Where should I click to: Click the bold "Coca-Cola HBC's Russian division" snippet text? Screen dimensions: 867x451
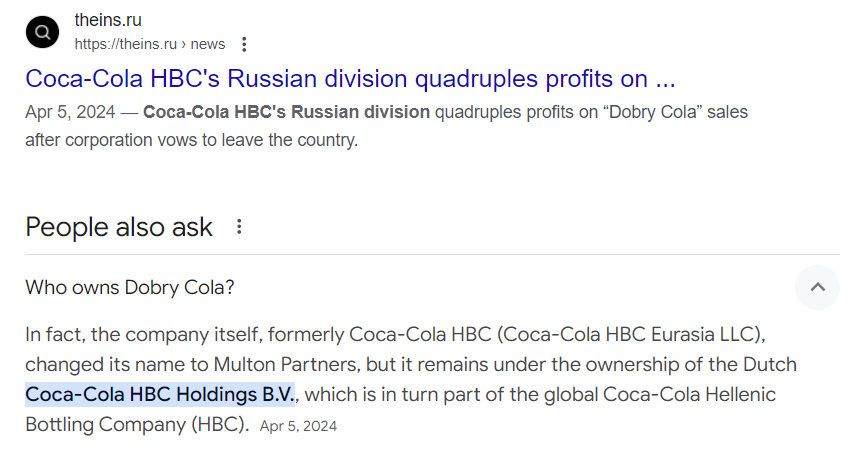pyautogui.click(x=287, y=111)
